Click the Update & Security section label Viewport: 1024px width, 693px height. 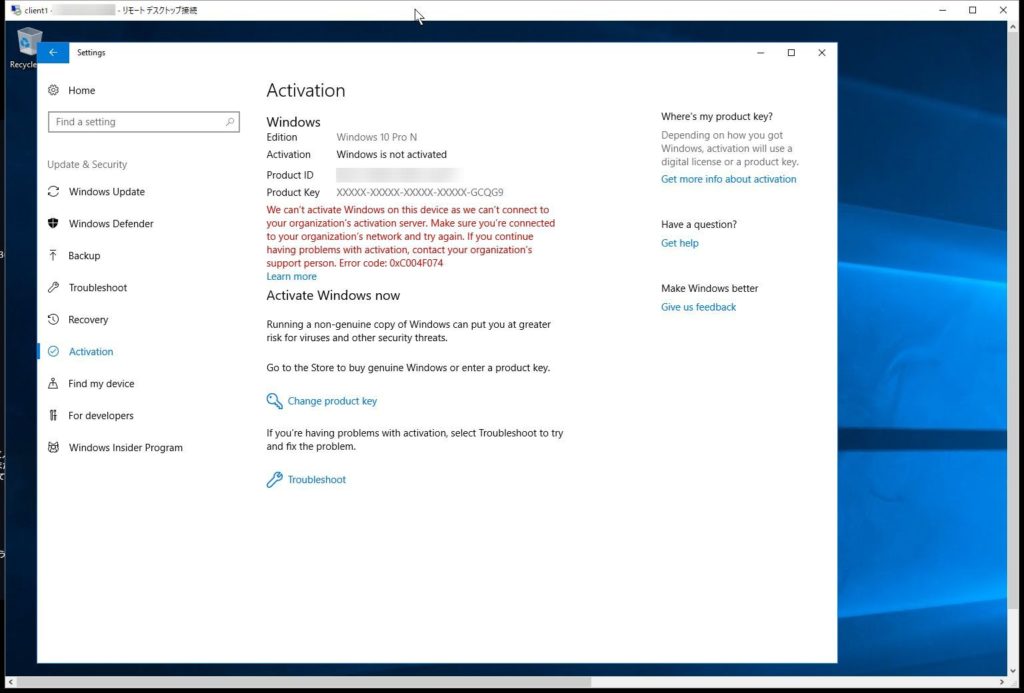[87, 165]
